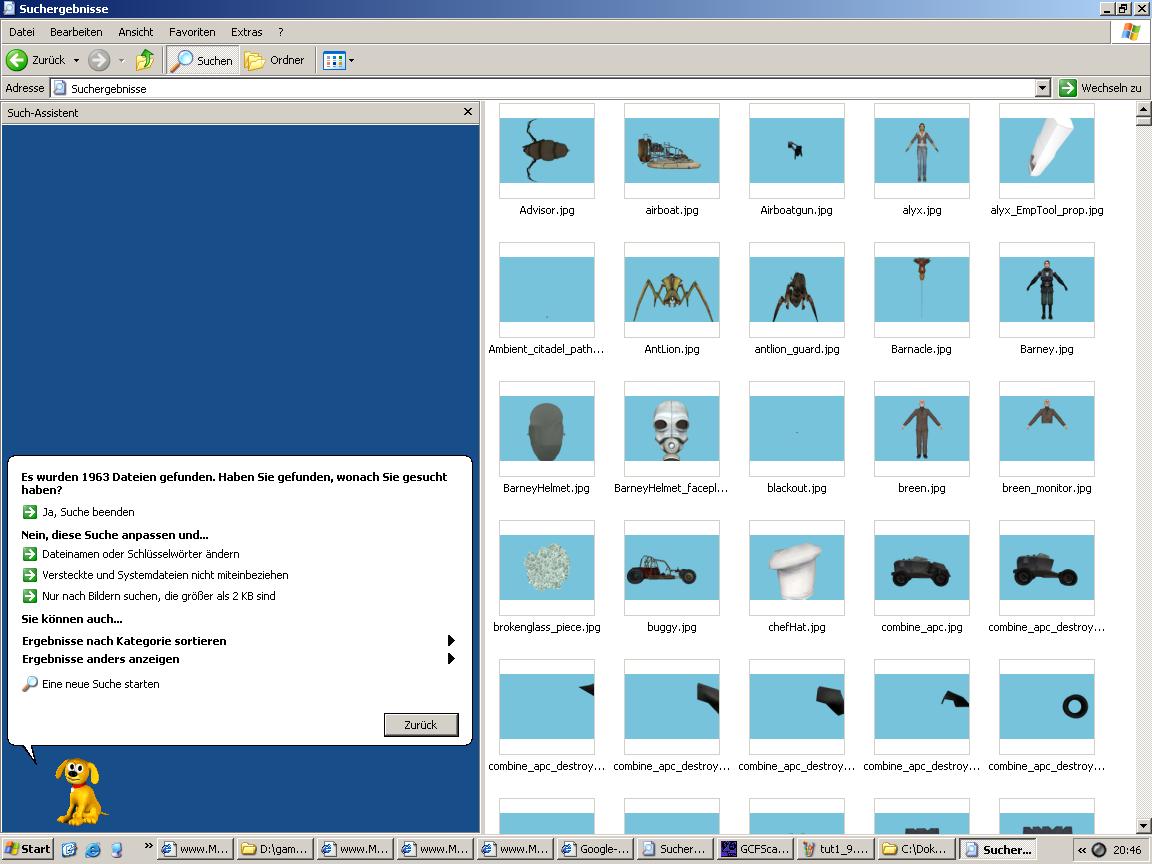Close the Such-Assistent panel
1152x864 pixels.
pyautogui.click(x=468, y=112)
